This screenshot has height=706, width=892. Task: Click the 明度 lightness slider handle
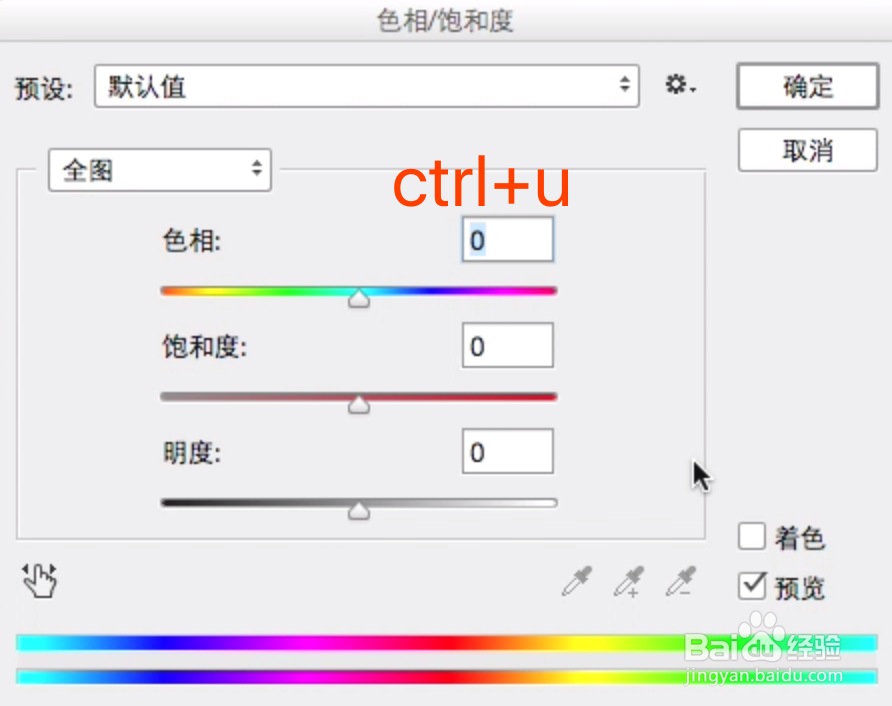359,511
